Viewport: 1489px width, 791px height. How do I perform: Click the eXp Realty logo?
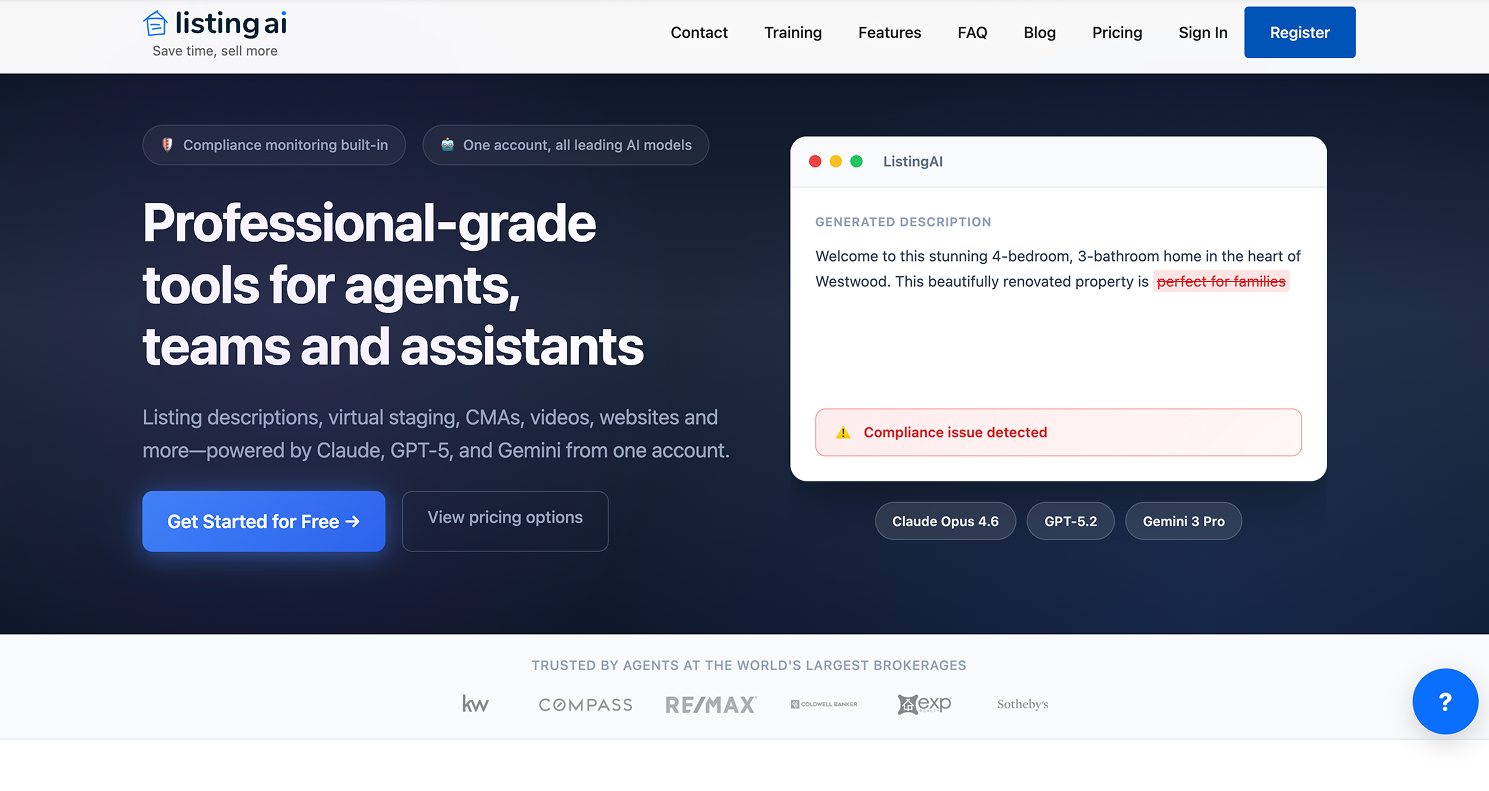(x=924, y=704)
